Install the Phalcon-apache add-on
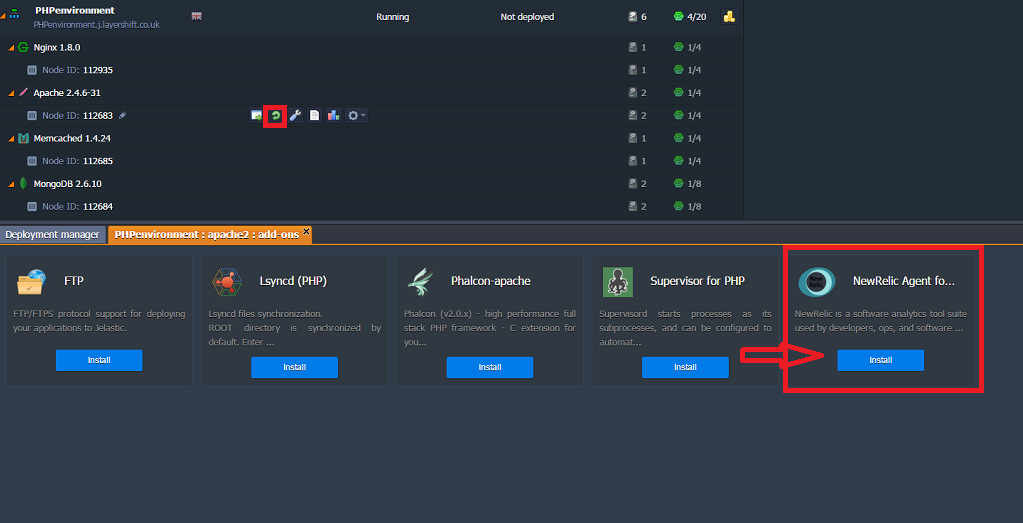 (x=490, y=367)
